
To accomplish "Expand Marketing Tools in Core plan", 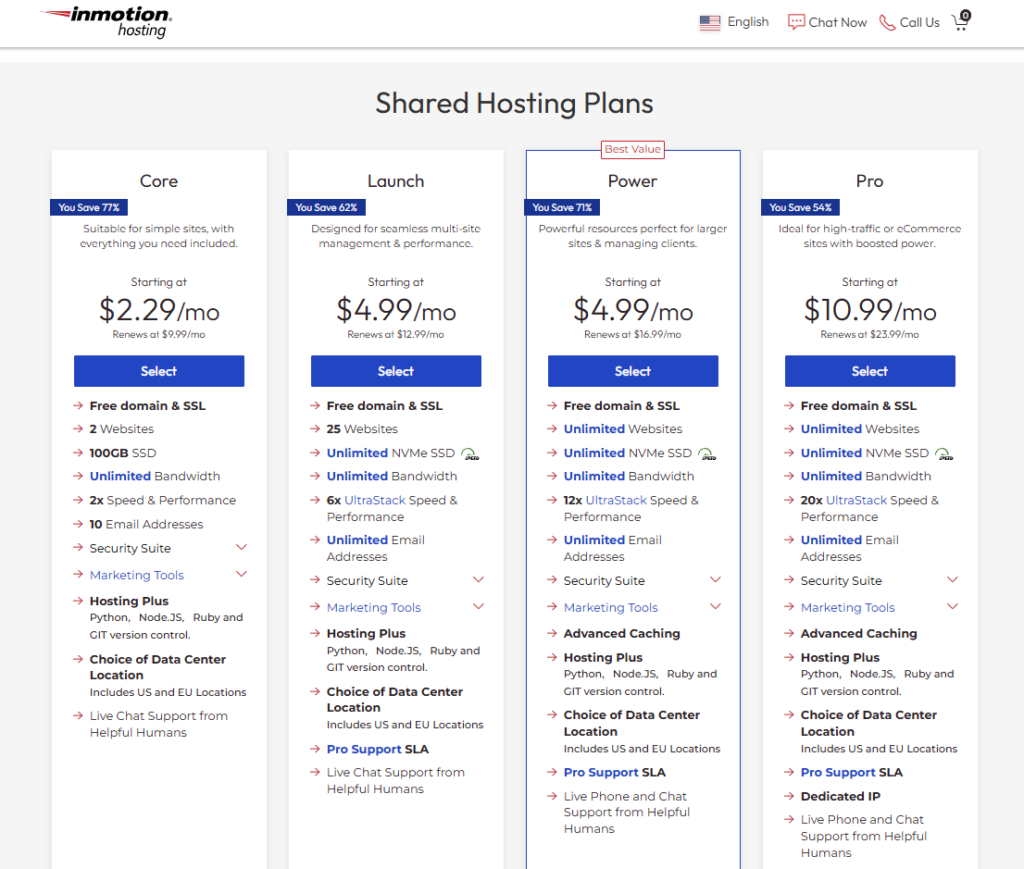I will click(241, 574).
